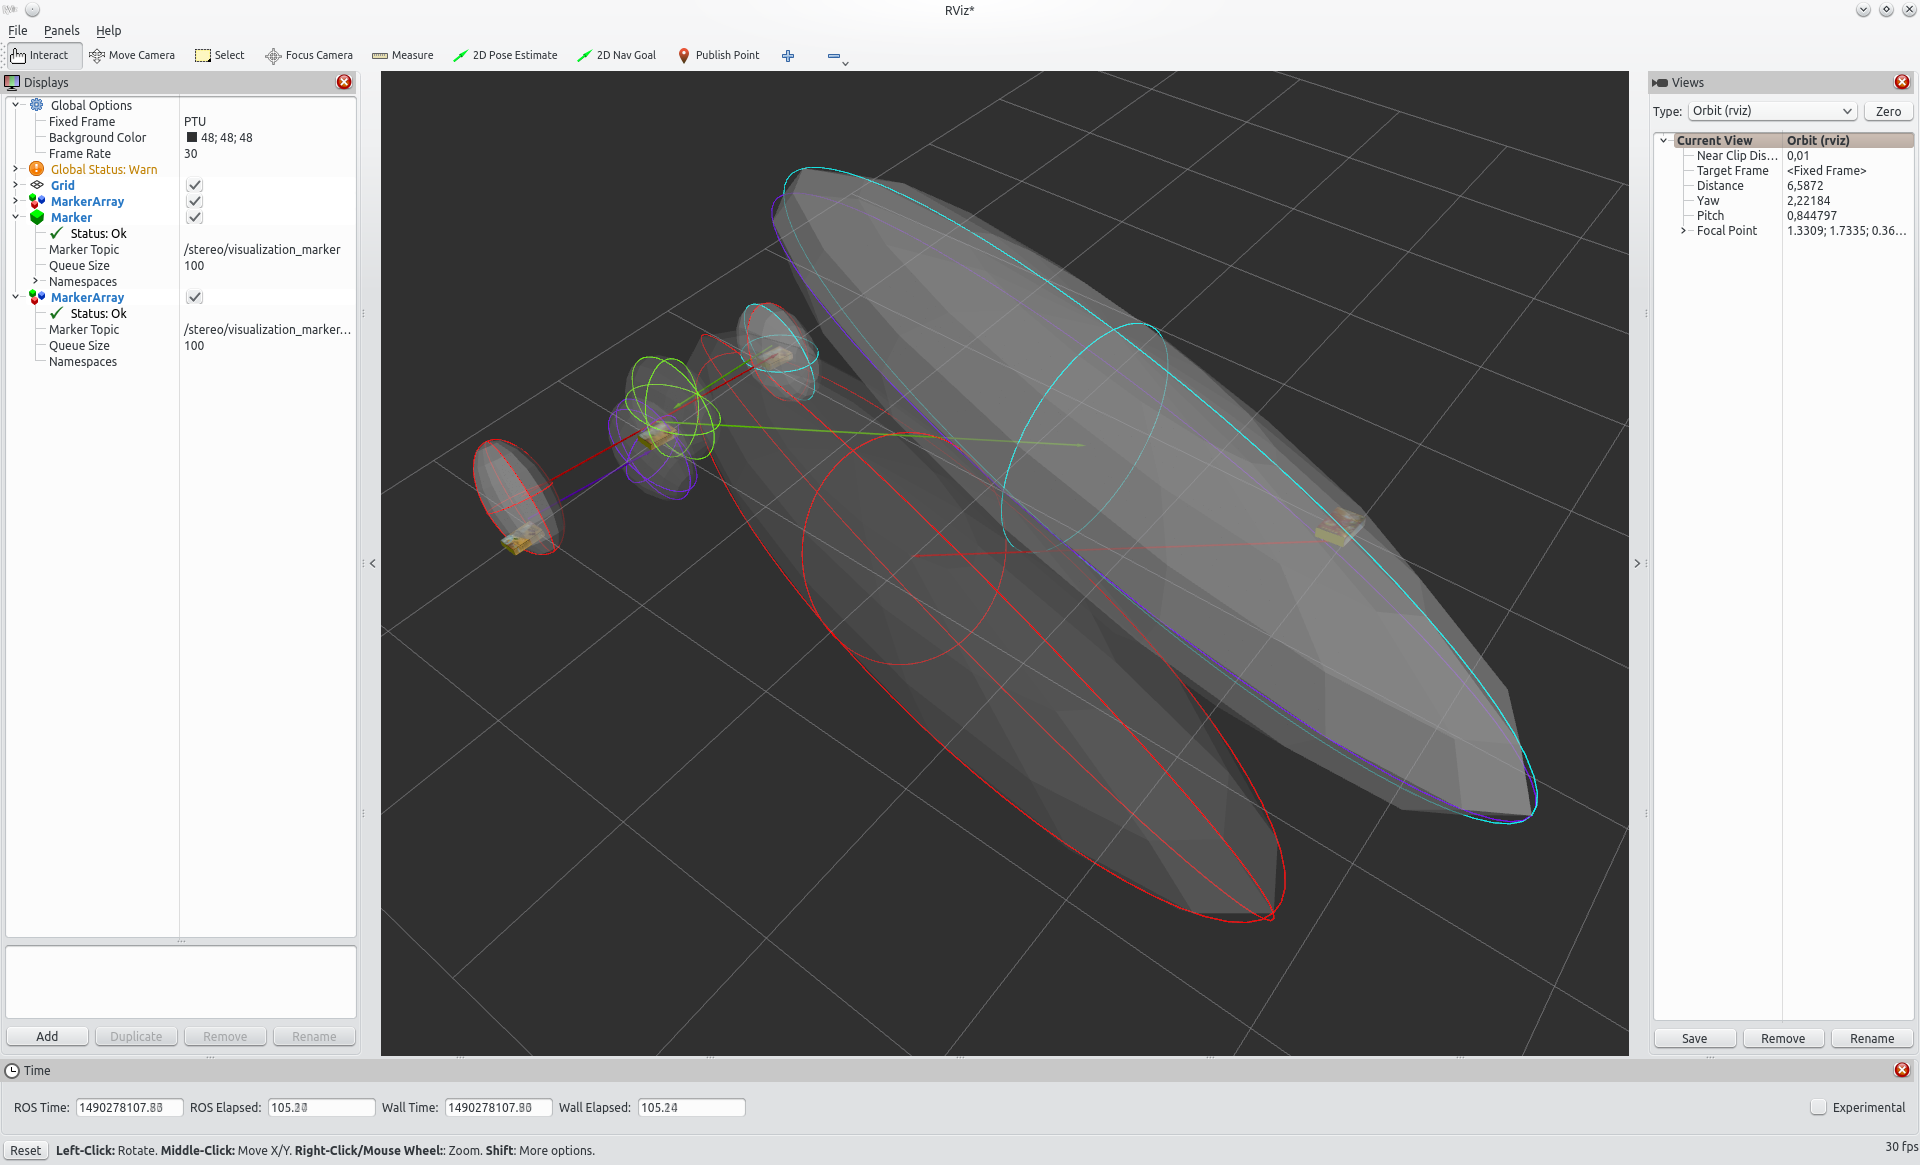Open the File menu

pos(18,31)
